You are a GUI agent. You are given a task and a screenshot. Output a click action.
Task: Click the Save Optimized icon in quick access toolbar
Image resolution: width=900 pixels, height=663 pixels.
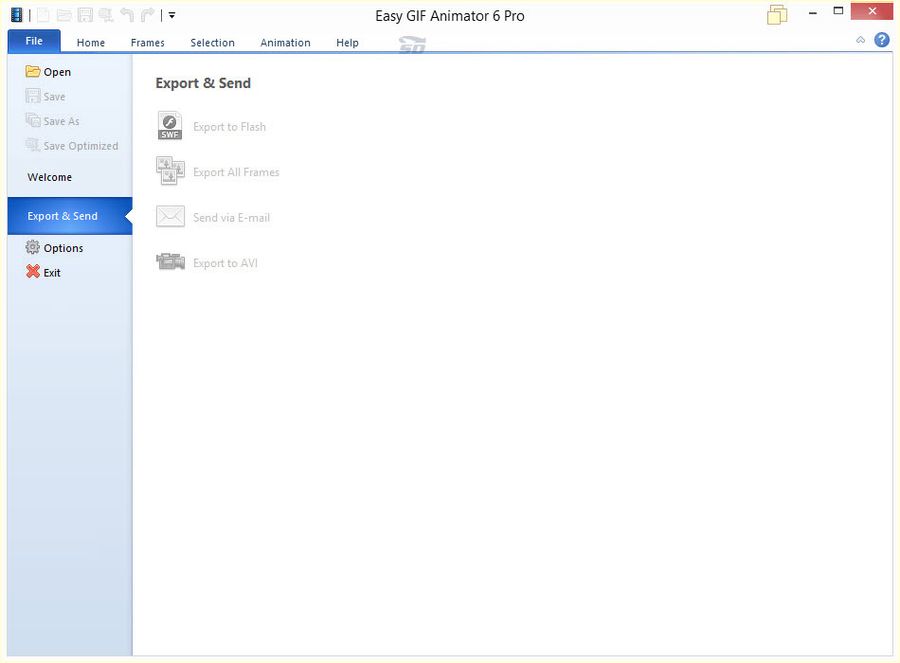[106, 15]
